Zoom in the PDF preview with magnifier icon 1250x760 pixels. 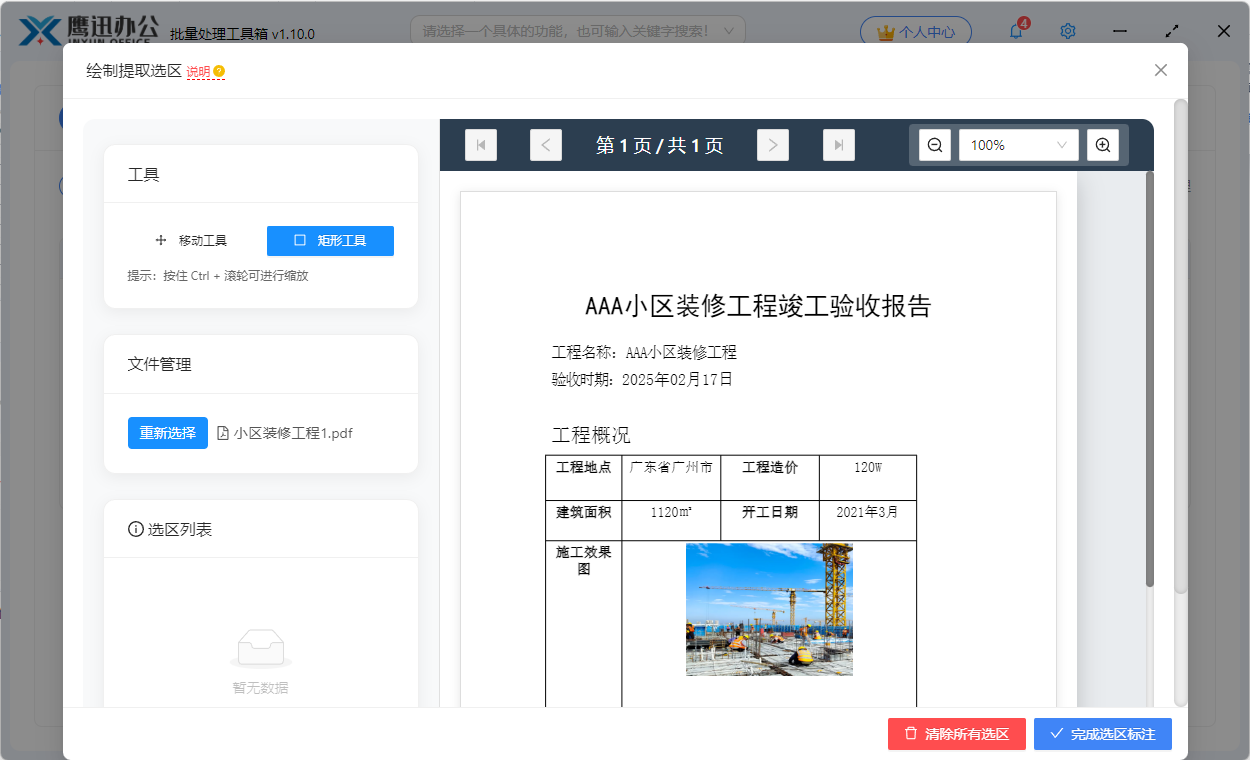pos(1103,144)
